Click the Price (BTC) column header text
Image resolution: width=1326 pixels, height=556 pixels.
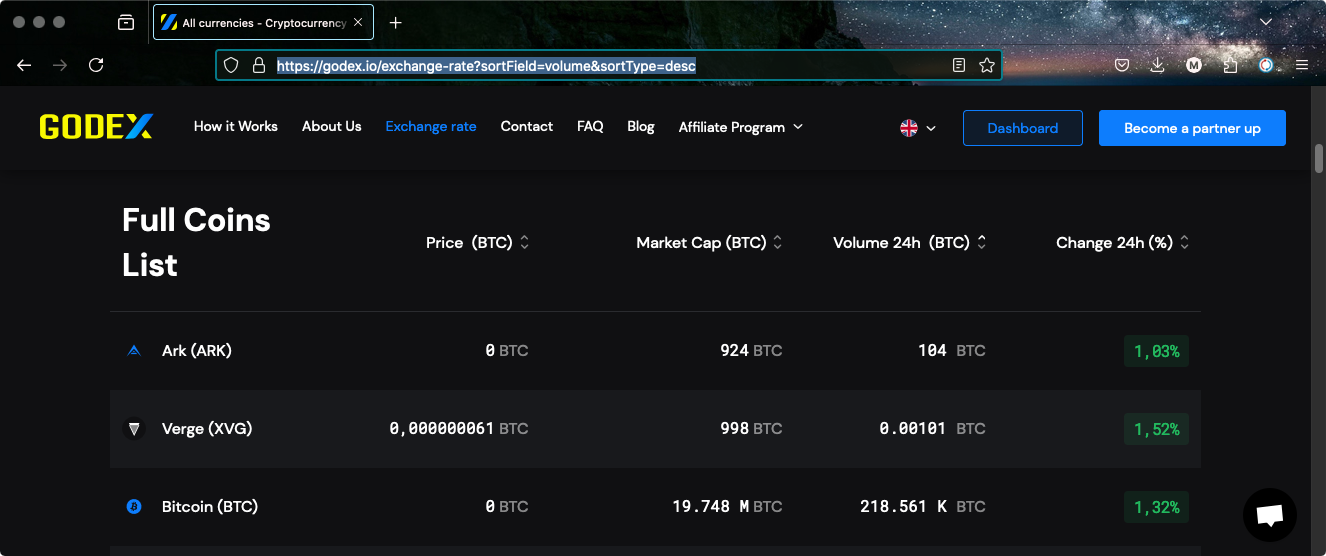pyautogui.click(x=469, y=243)
